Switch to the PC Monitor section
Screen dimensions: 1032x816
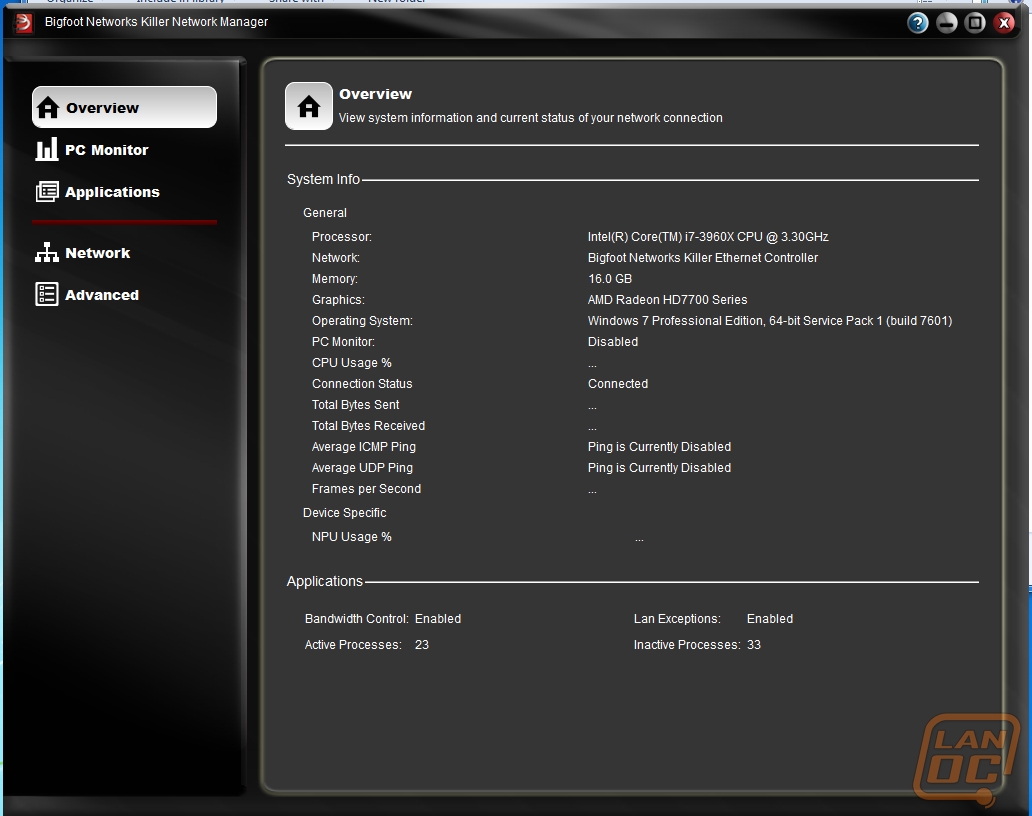point(107,150)
